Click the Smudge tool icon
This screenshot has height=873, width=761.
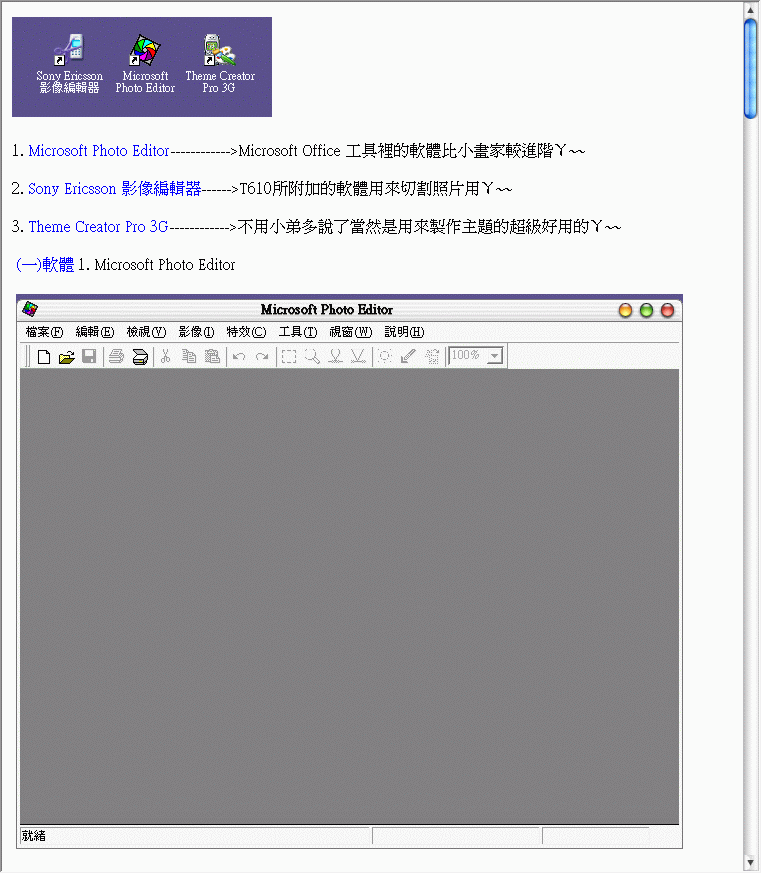[335, 356]
